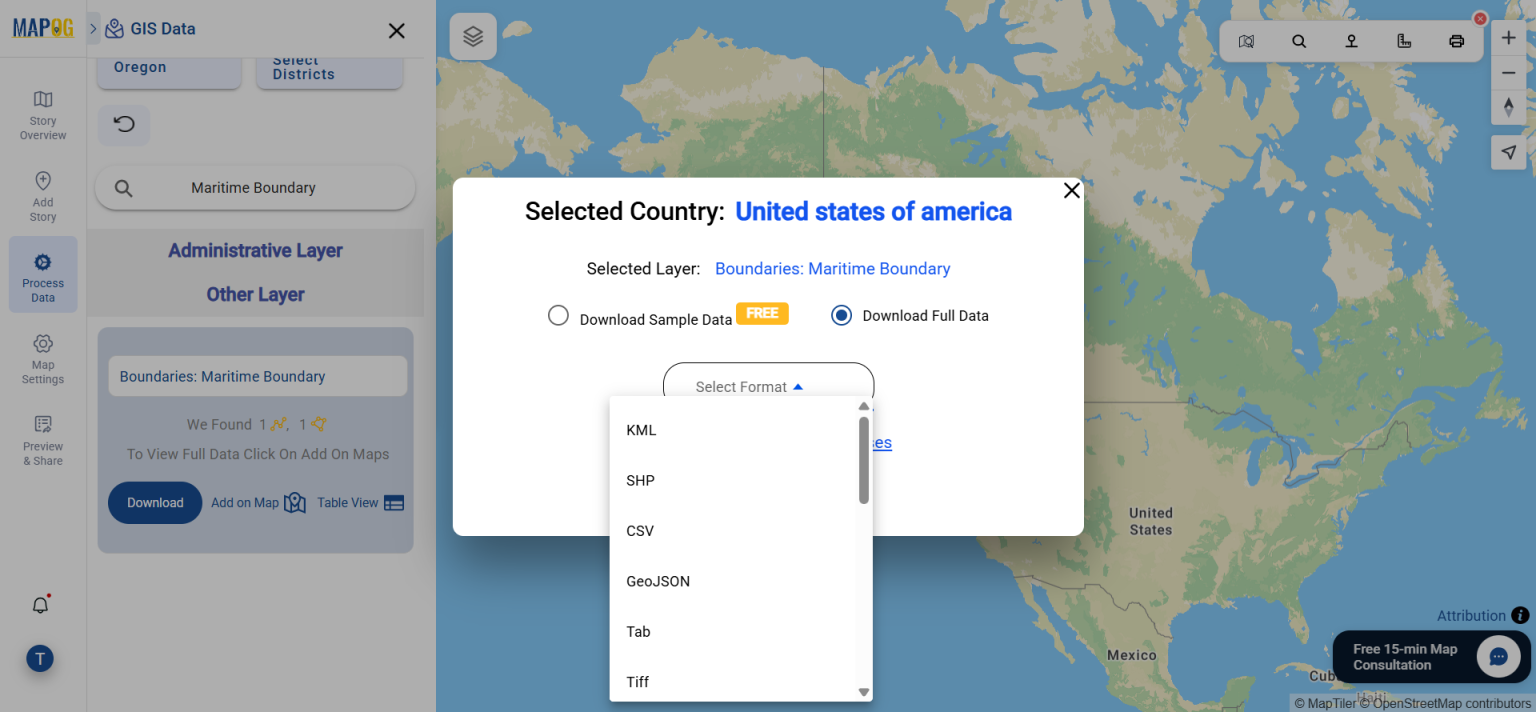The width and height of the screenshot is (1536, 712).
Task: Print the current map
Action: 1457,41
